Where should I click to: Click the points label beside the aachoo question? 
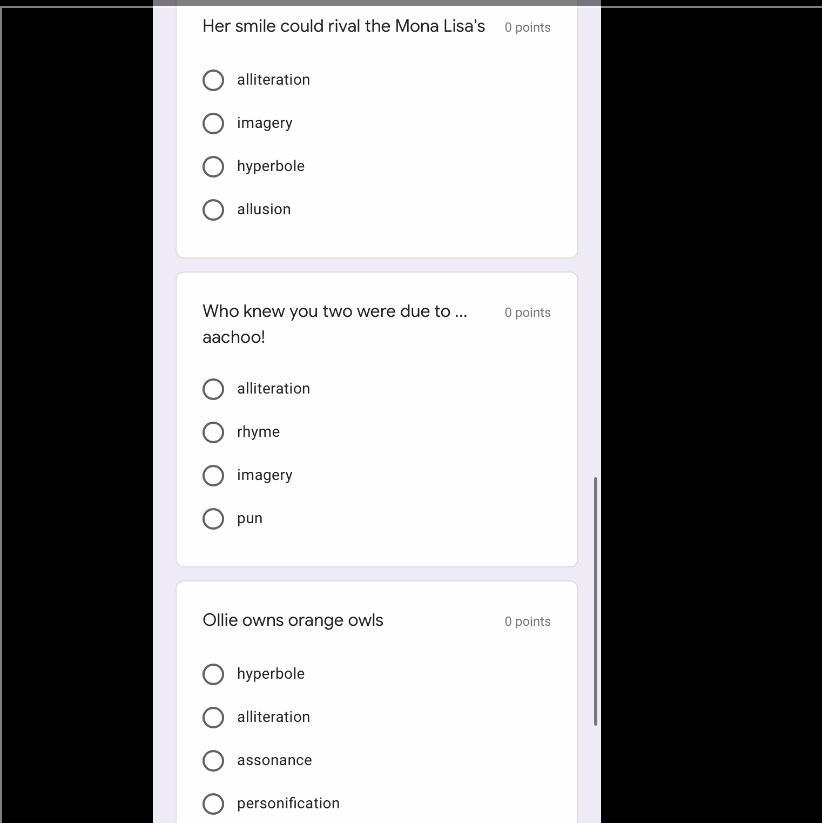tap(527, 312)
